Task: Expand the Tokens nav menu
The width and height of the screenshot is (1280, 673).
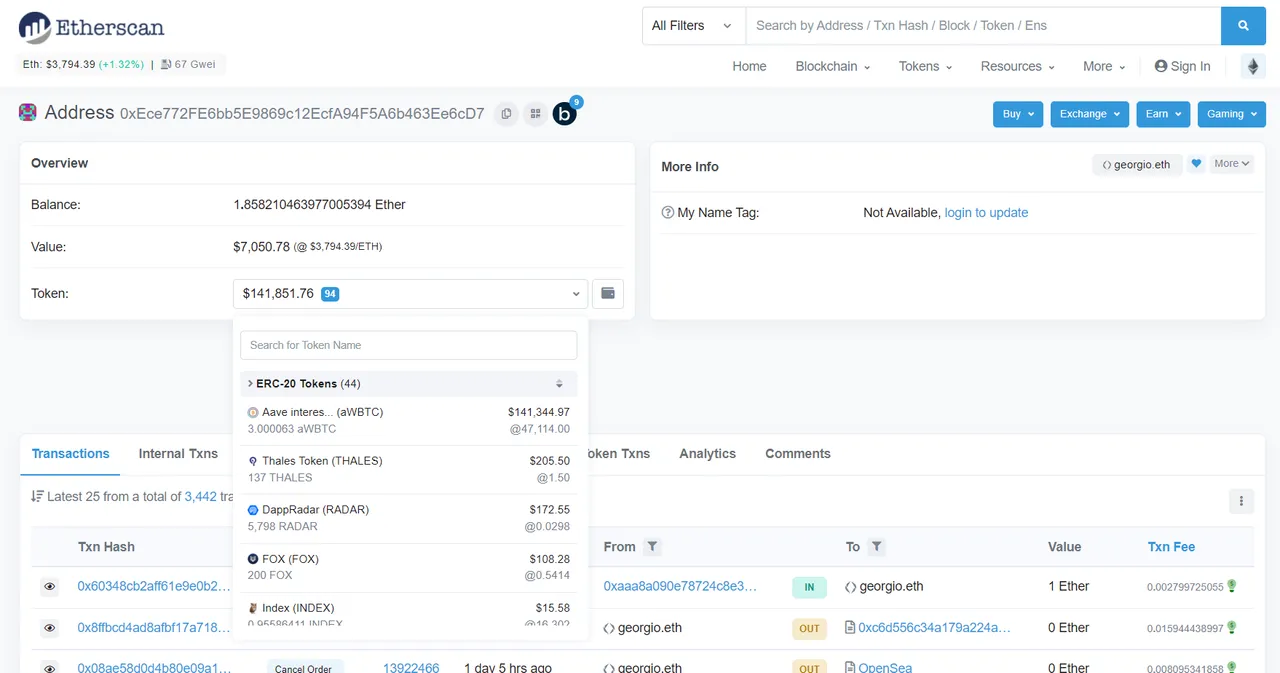Action: [x=925, y=66]
